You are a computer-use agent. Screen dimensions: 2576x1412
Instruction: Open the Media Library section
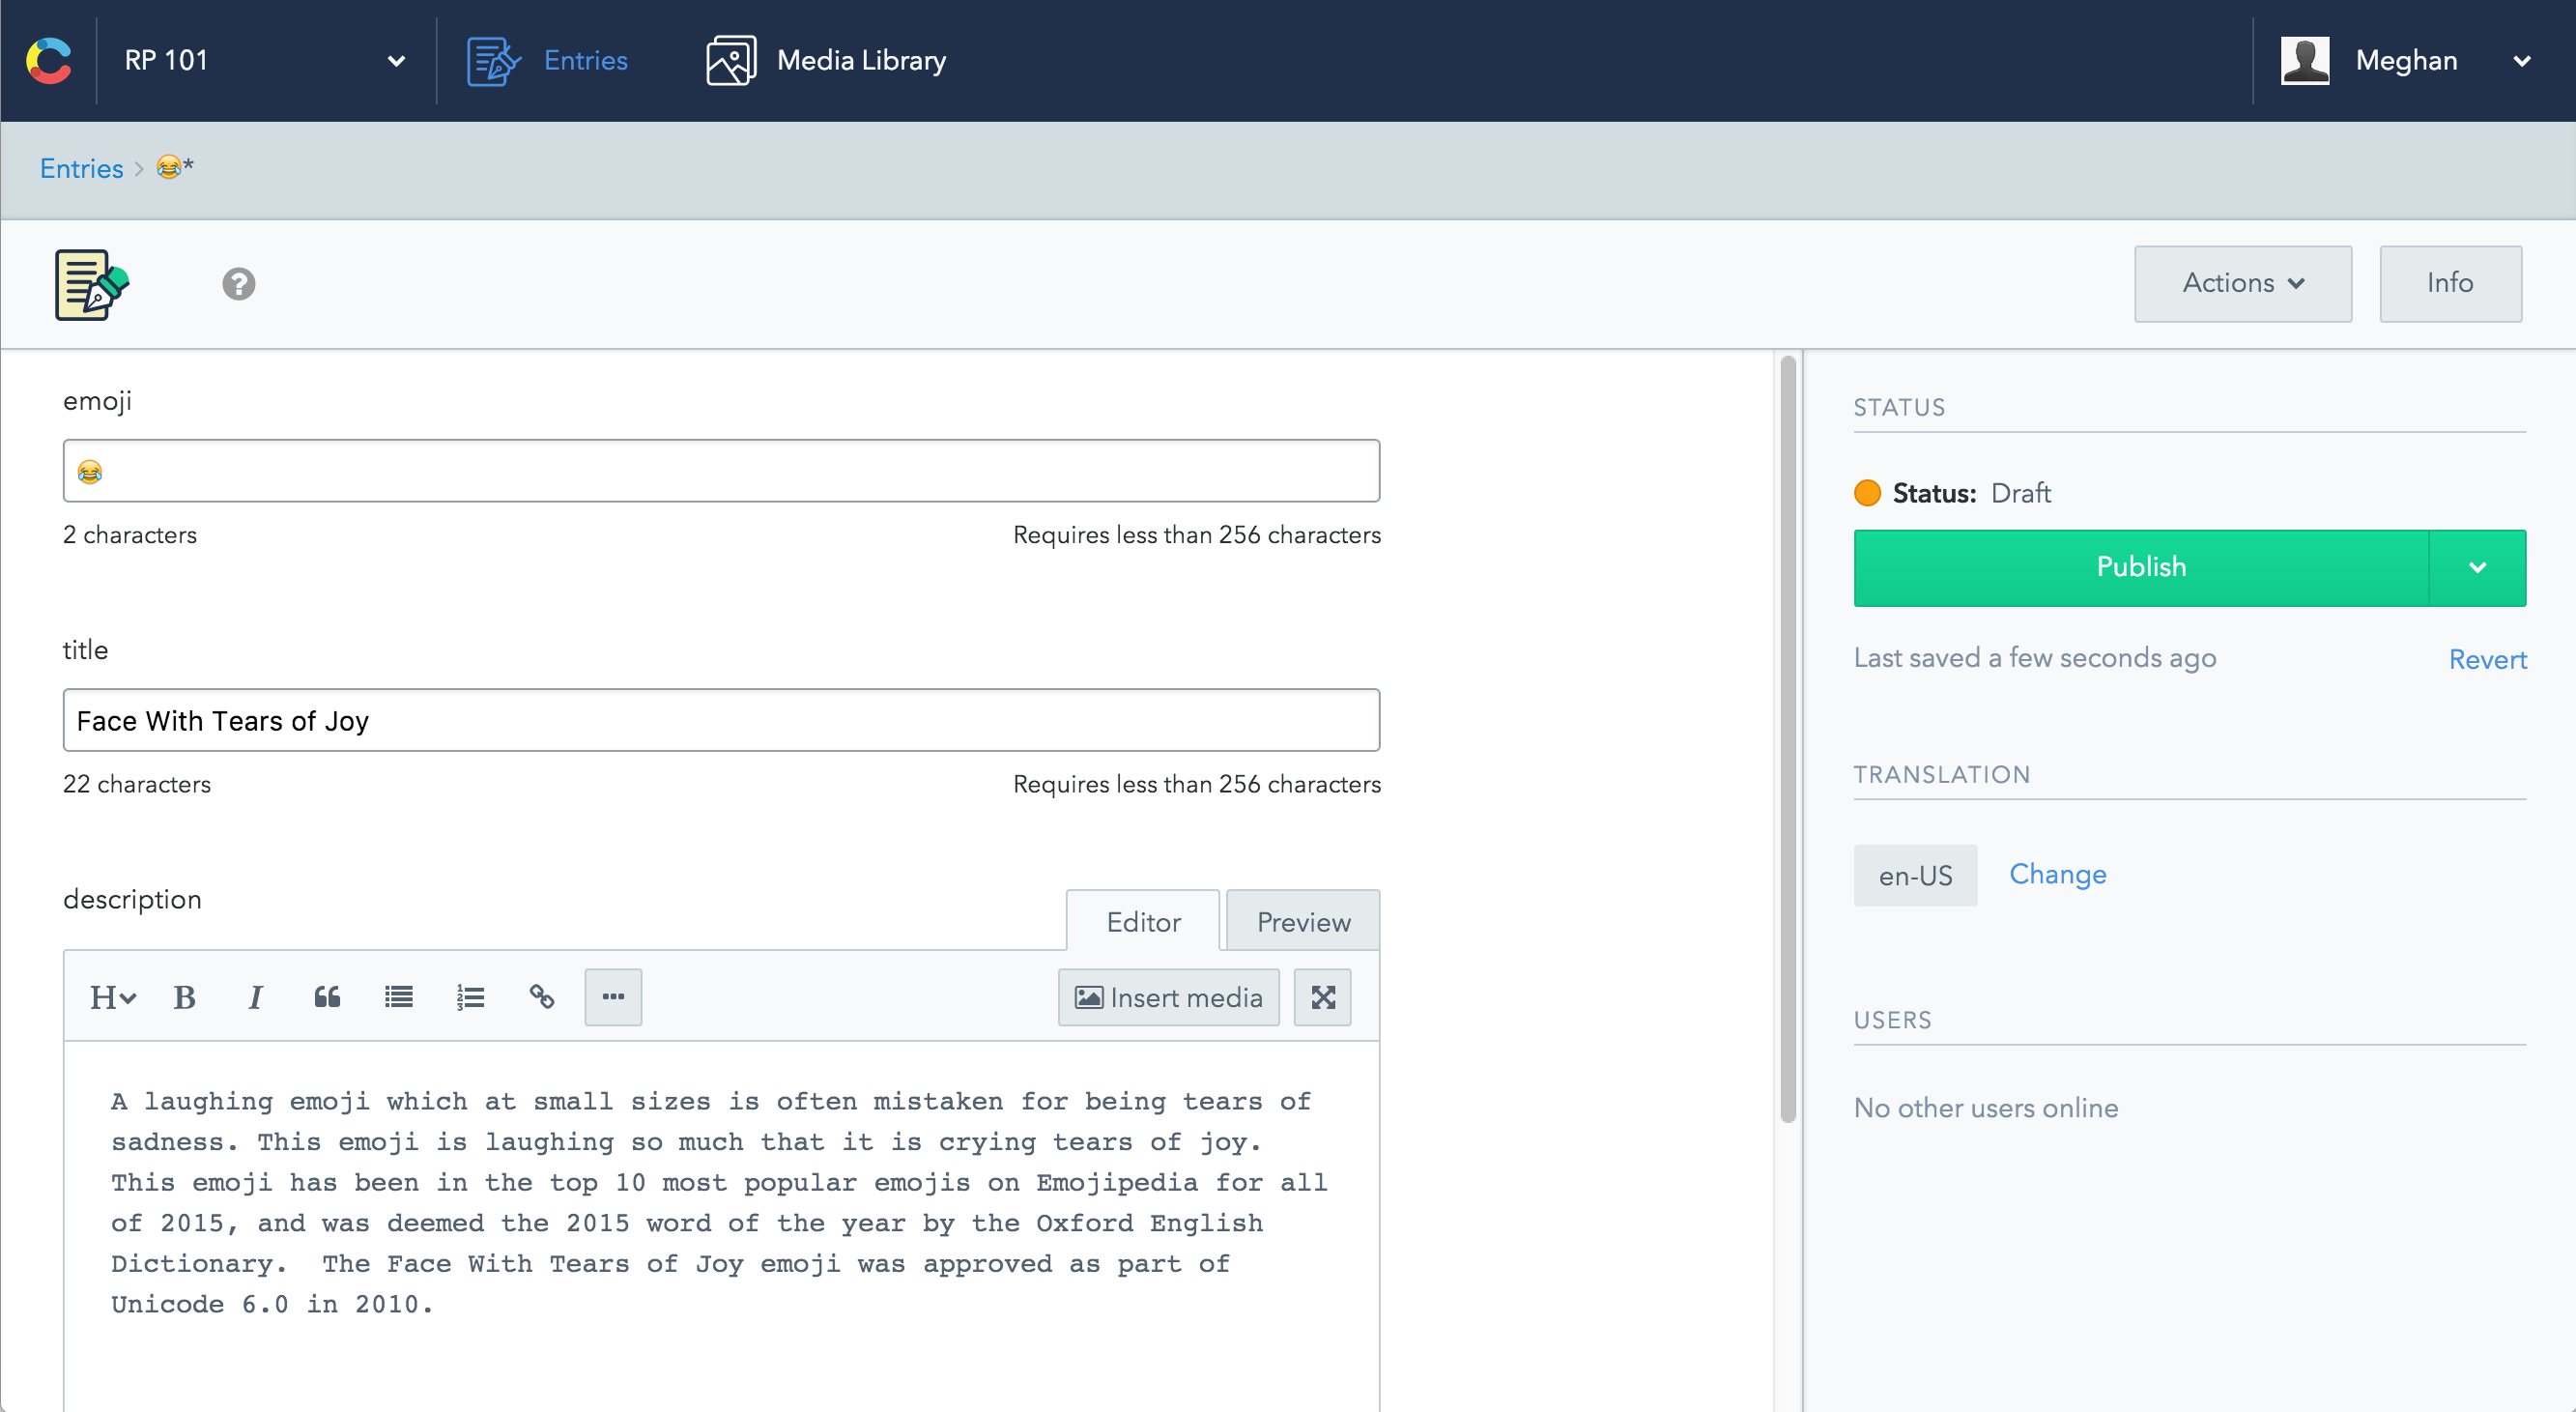[x=826, y=60]
